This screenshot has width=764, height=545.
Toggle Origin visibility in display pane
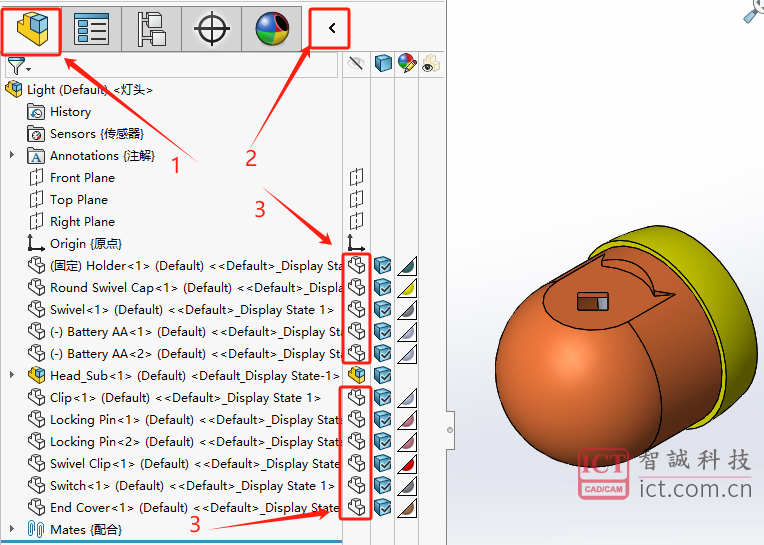click(x=356, y=243)
